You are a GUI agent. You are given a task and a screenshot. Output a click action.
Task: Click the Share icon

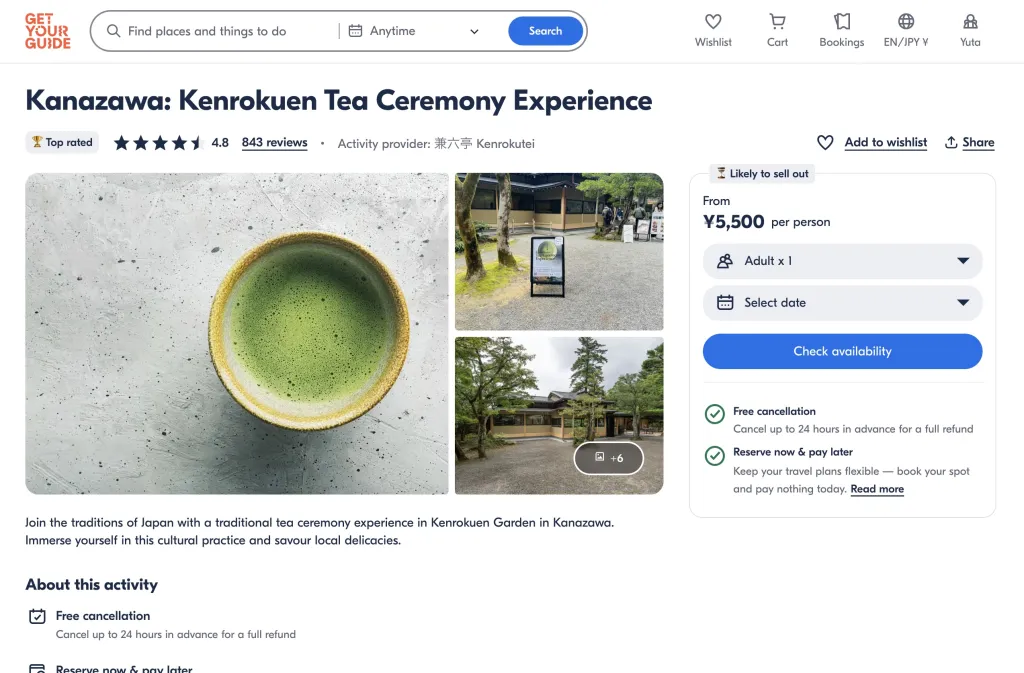pos(951,142)
